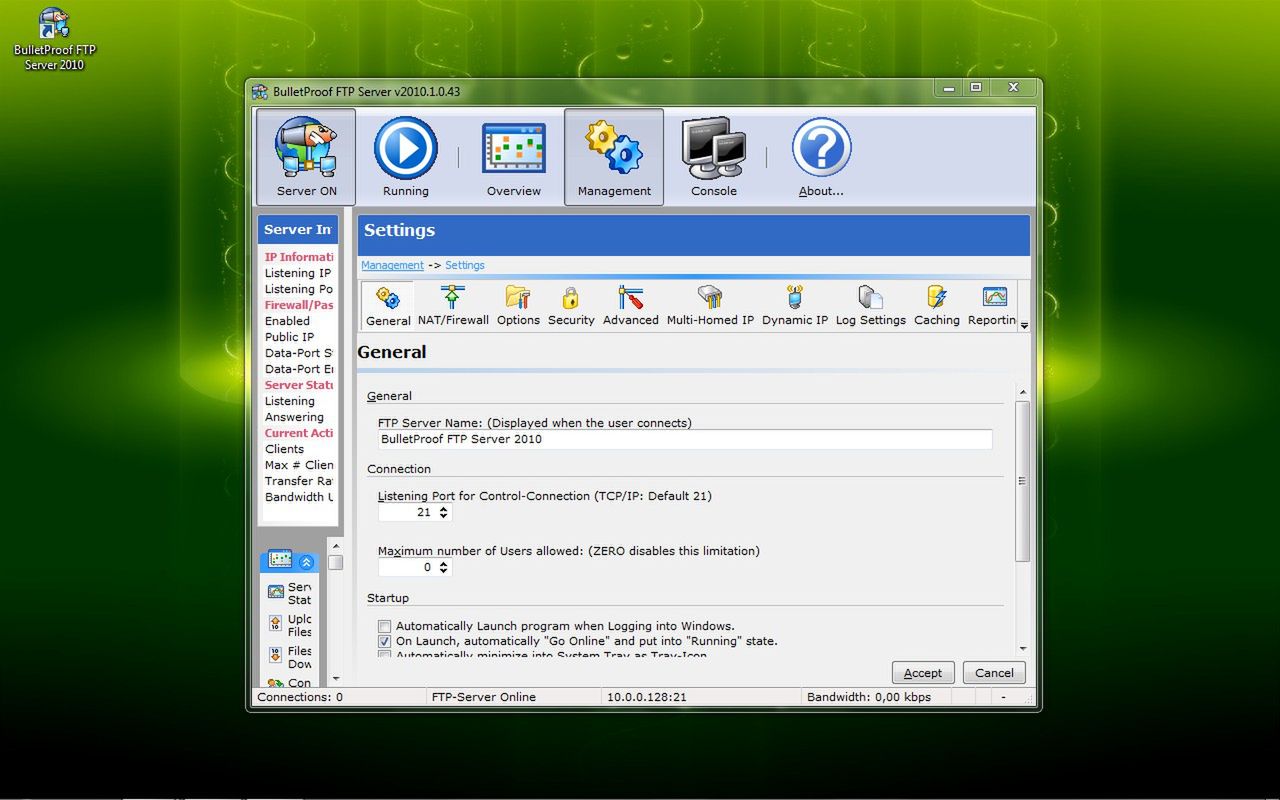
Task: Click the sidebar overview panel header icon
Action: click(x=280, y=560)
